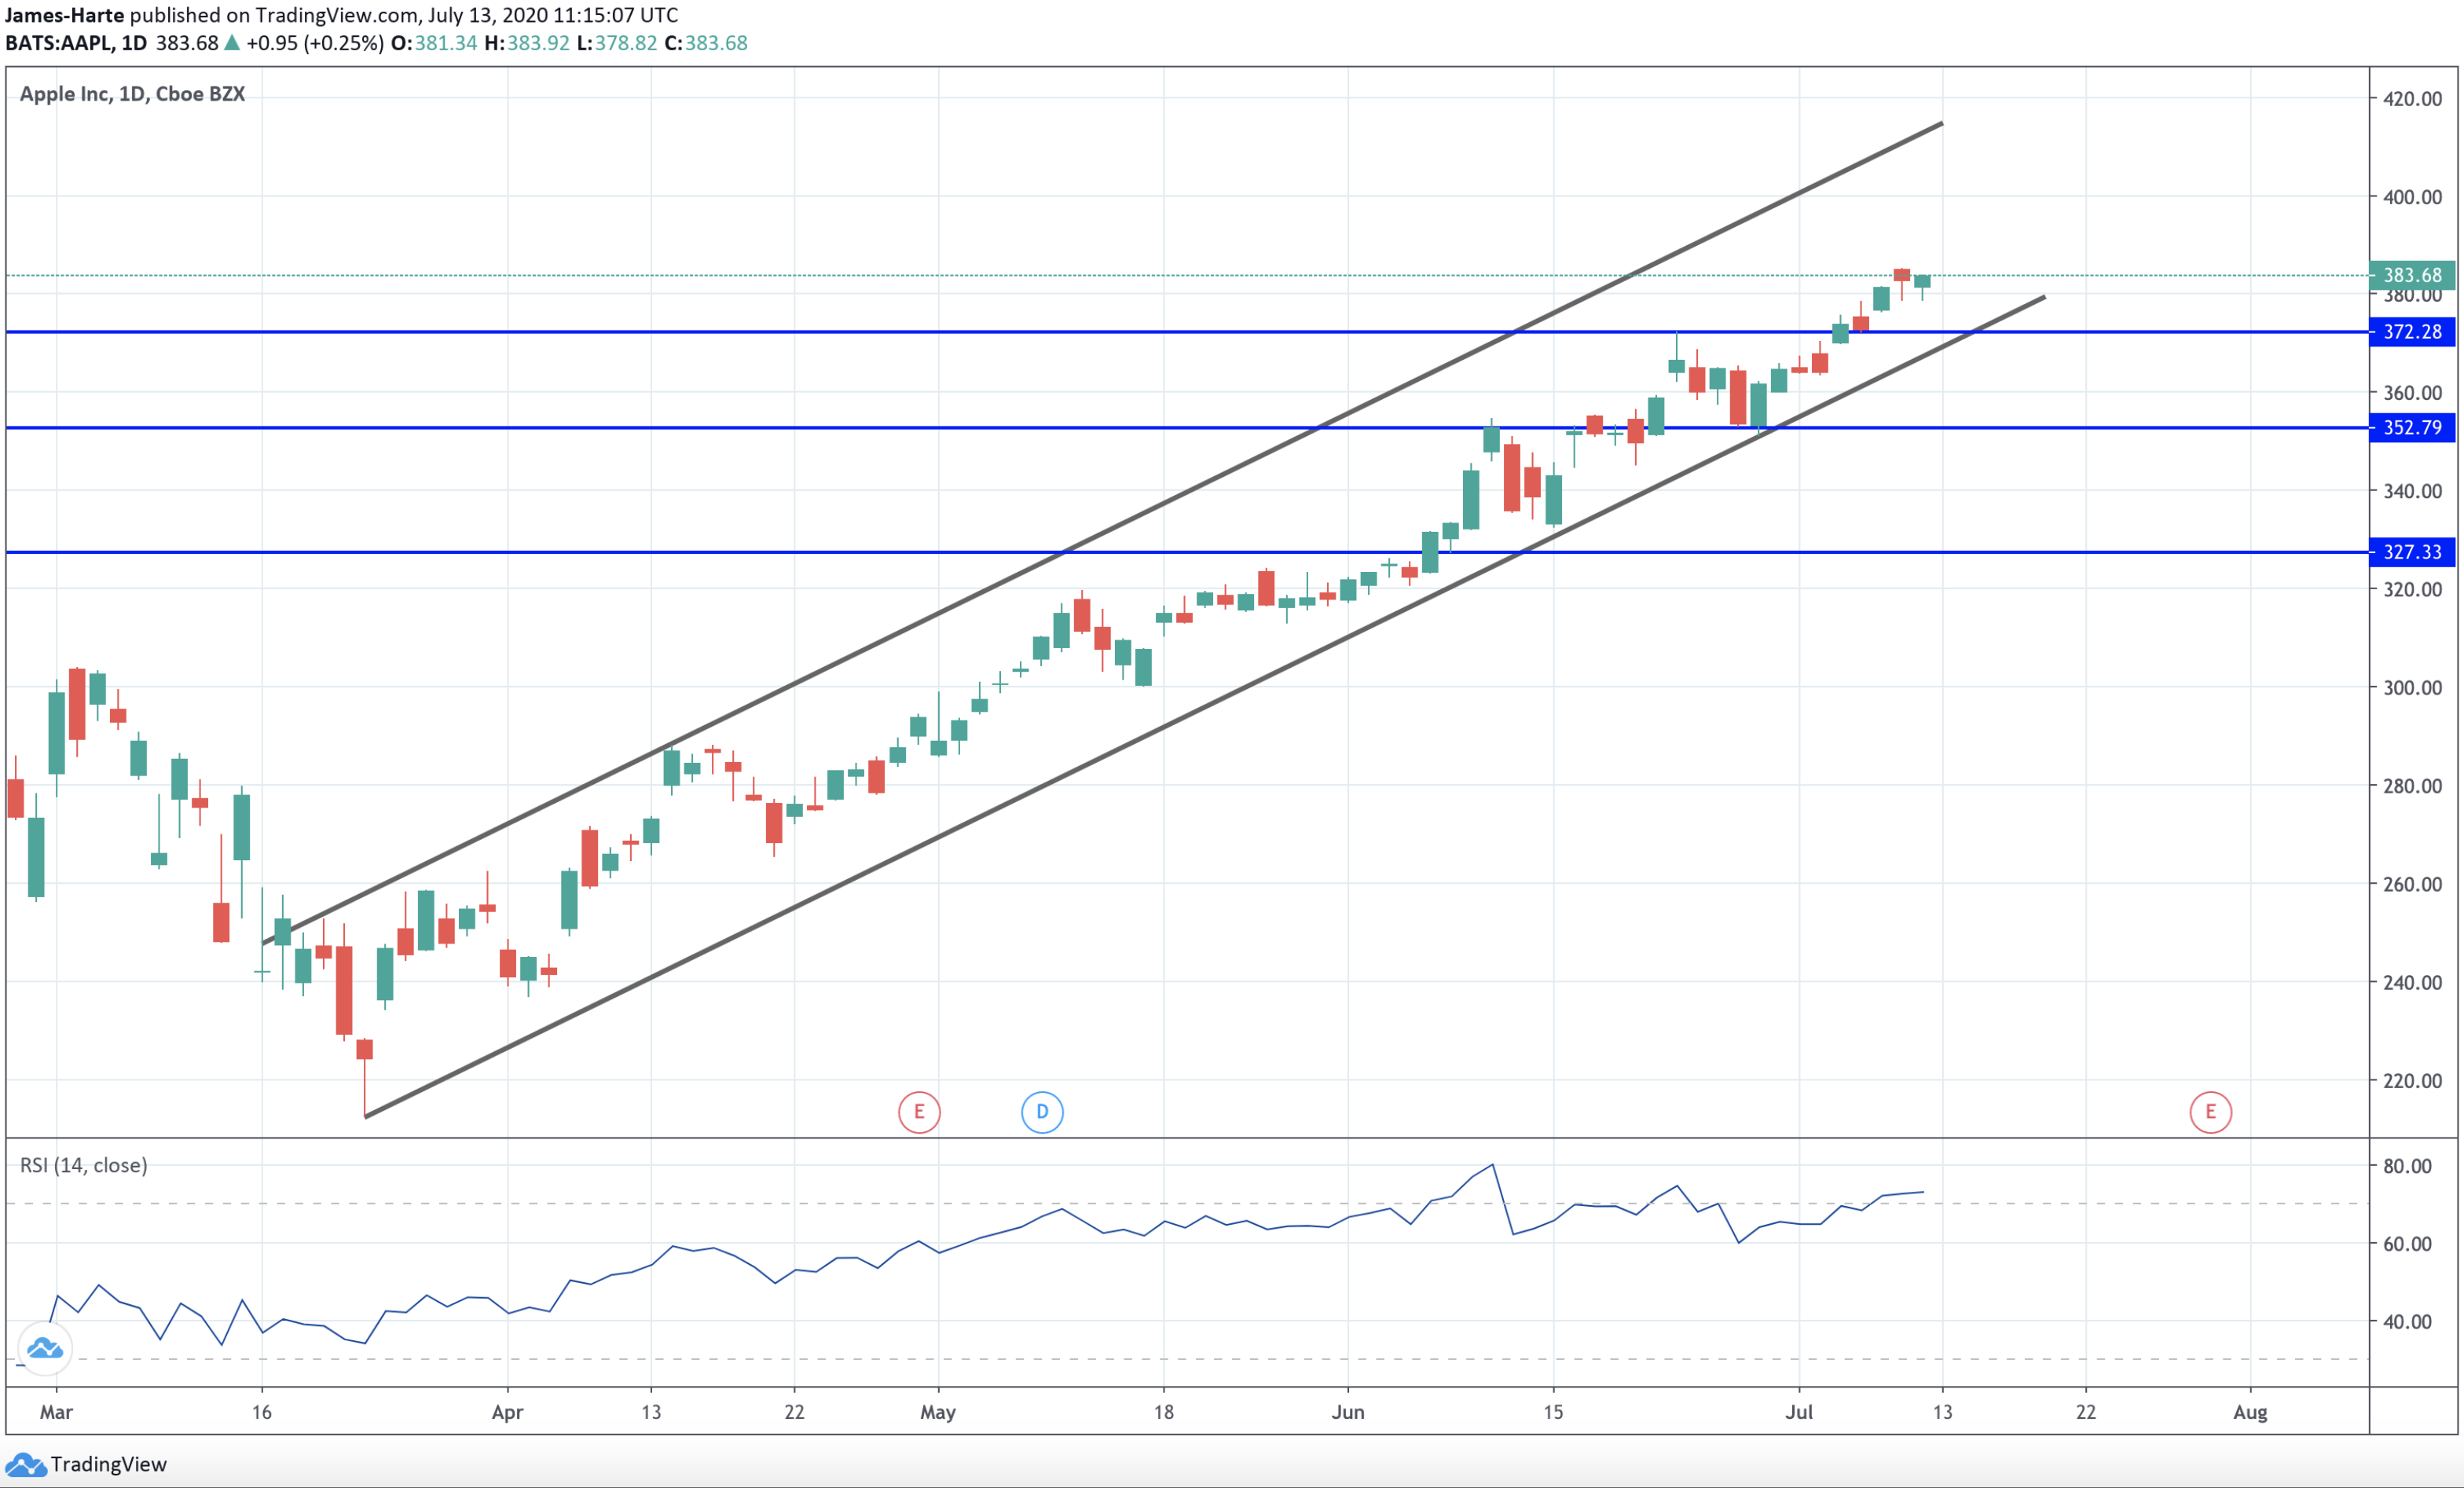Click the Apr date on time axis
This screenshot has width=2464, height=1488.
tap(507, 1412)
